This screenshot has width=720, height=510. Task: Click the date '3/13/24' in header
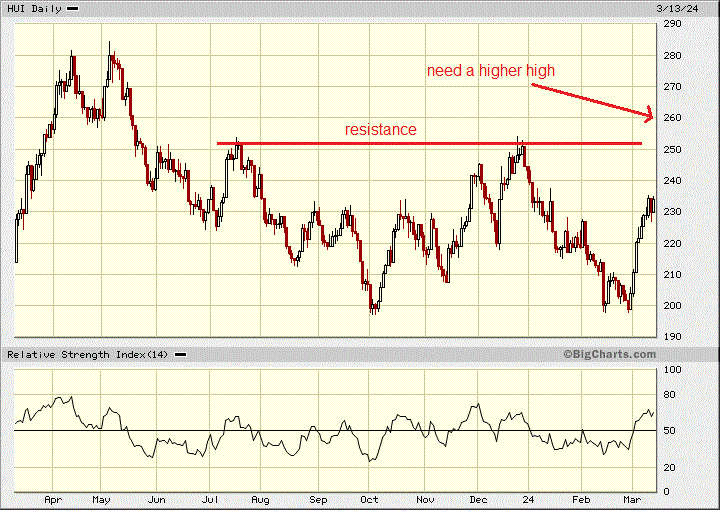click(x=677, y=8)
